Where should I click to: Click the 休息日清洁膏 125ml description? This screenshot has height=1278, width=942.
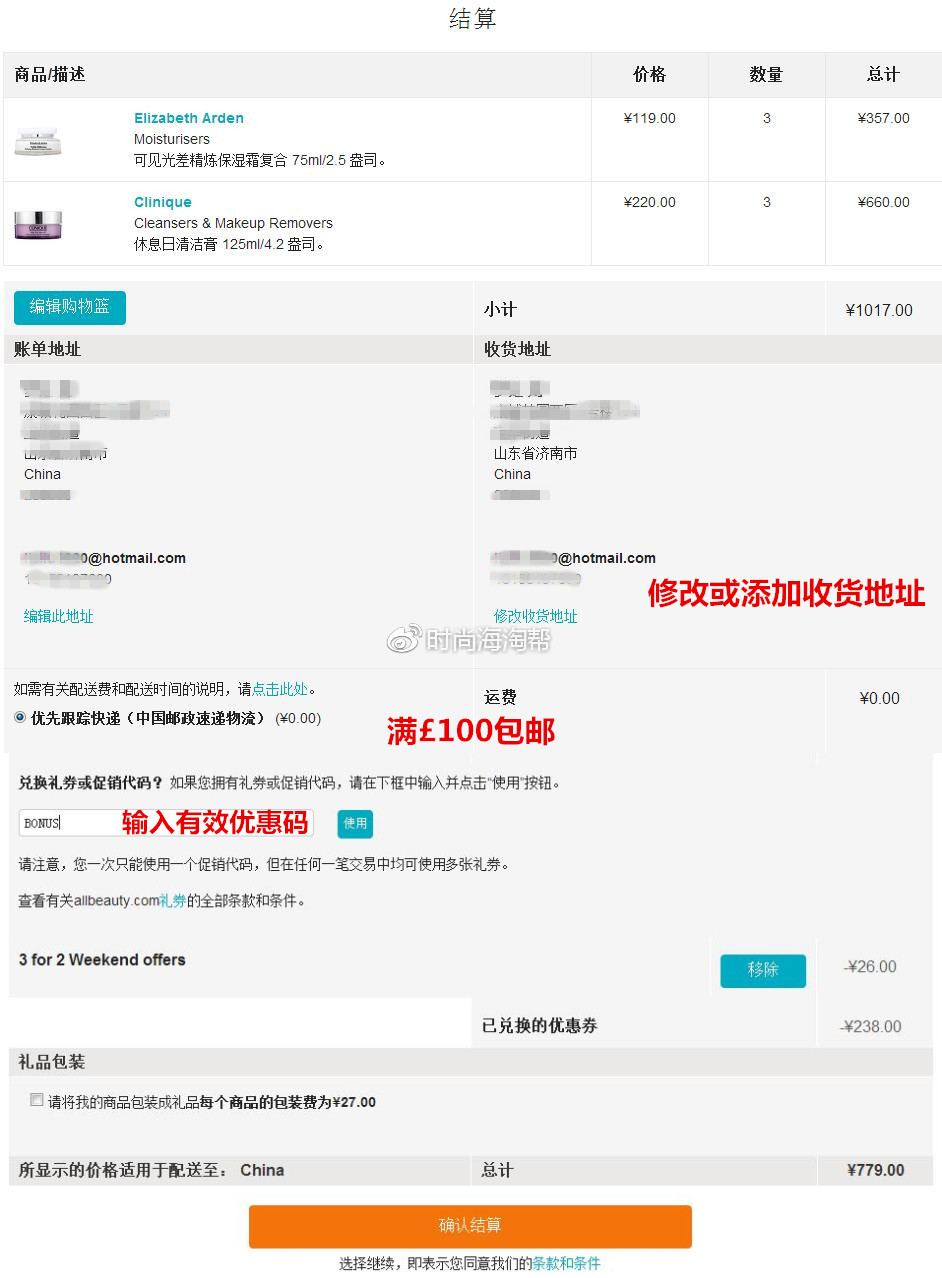232,244
